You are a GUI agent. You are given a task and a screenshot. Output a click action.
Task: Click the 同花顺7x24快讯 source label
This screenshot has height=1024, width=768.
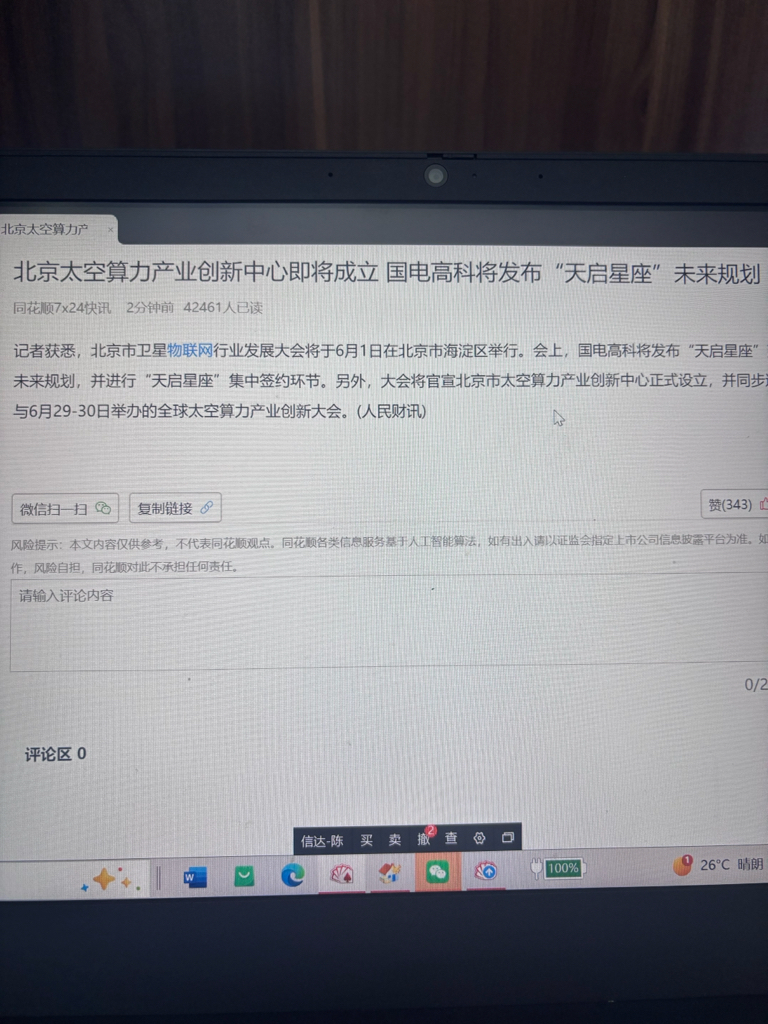[x=62, y=308]
